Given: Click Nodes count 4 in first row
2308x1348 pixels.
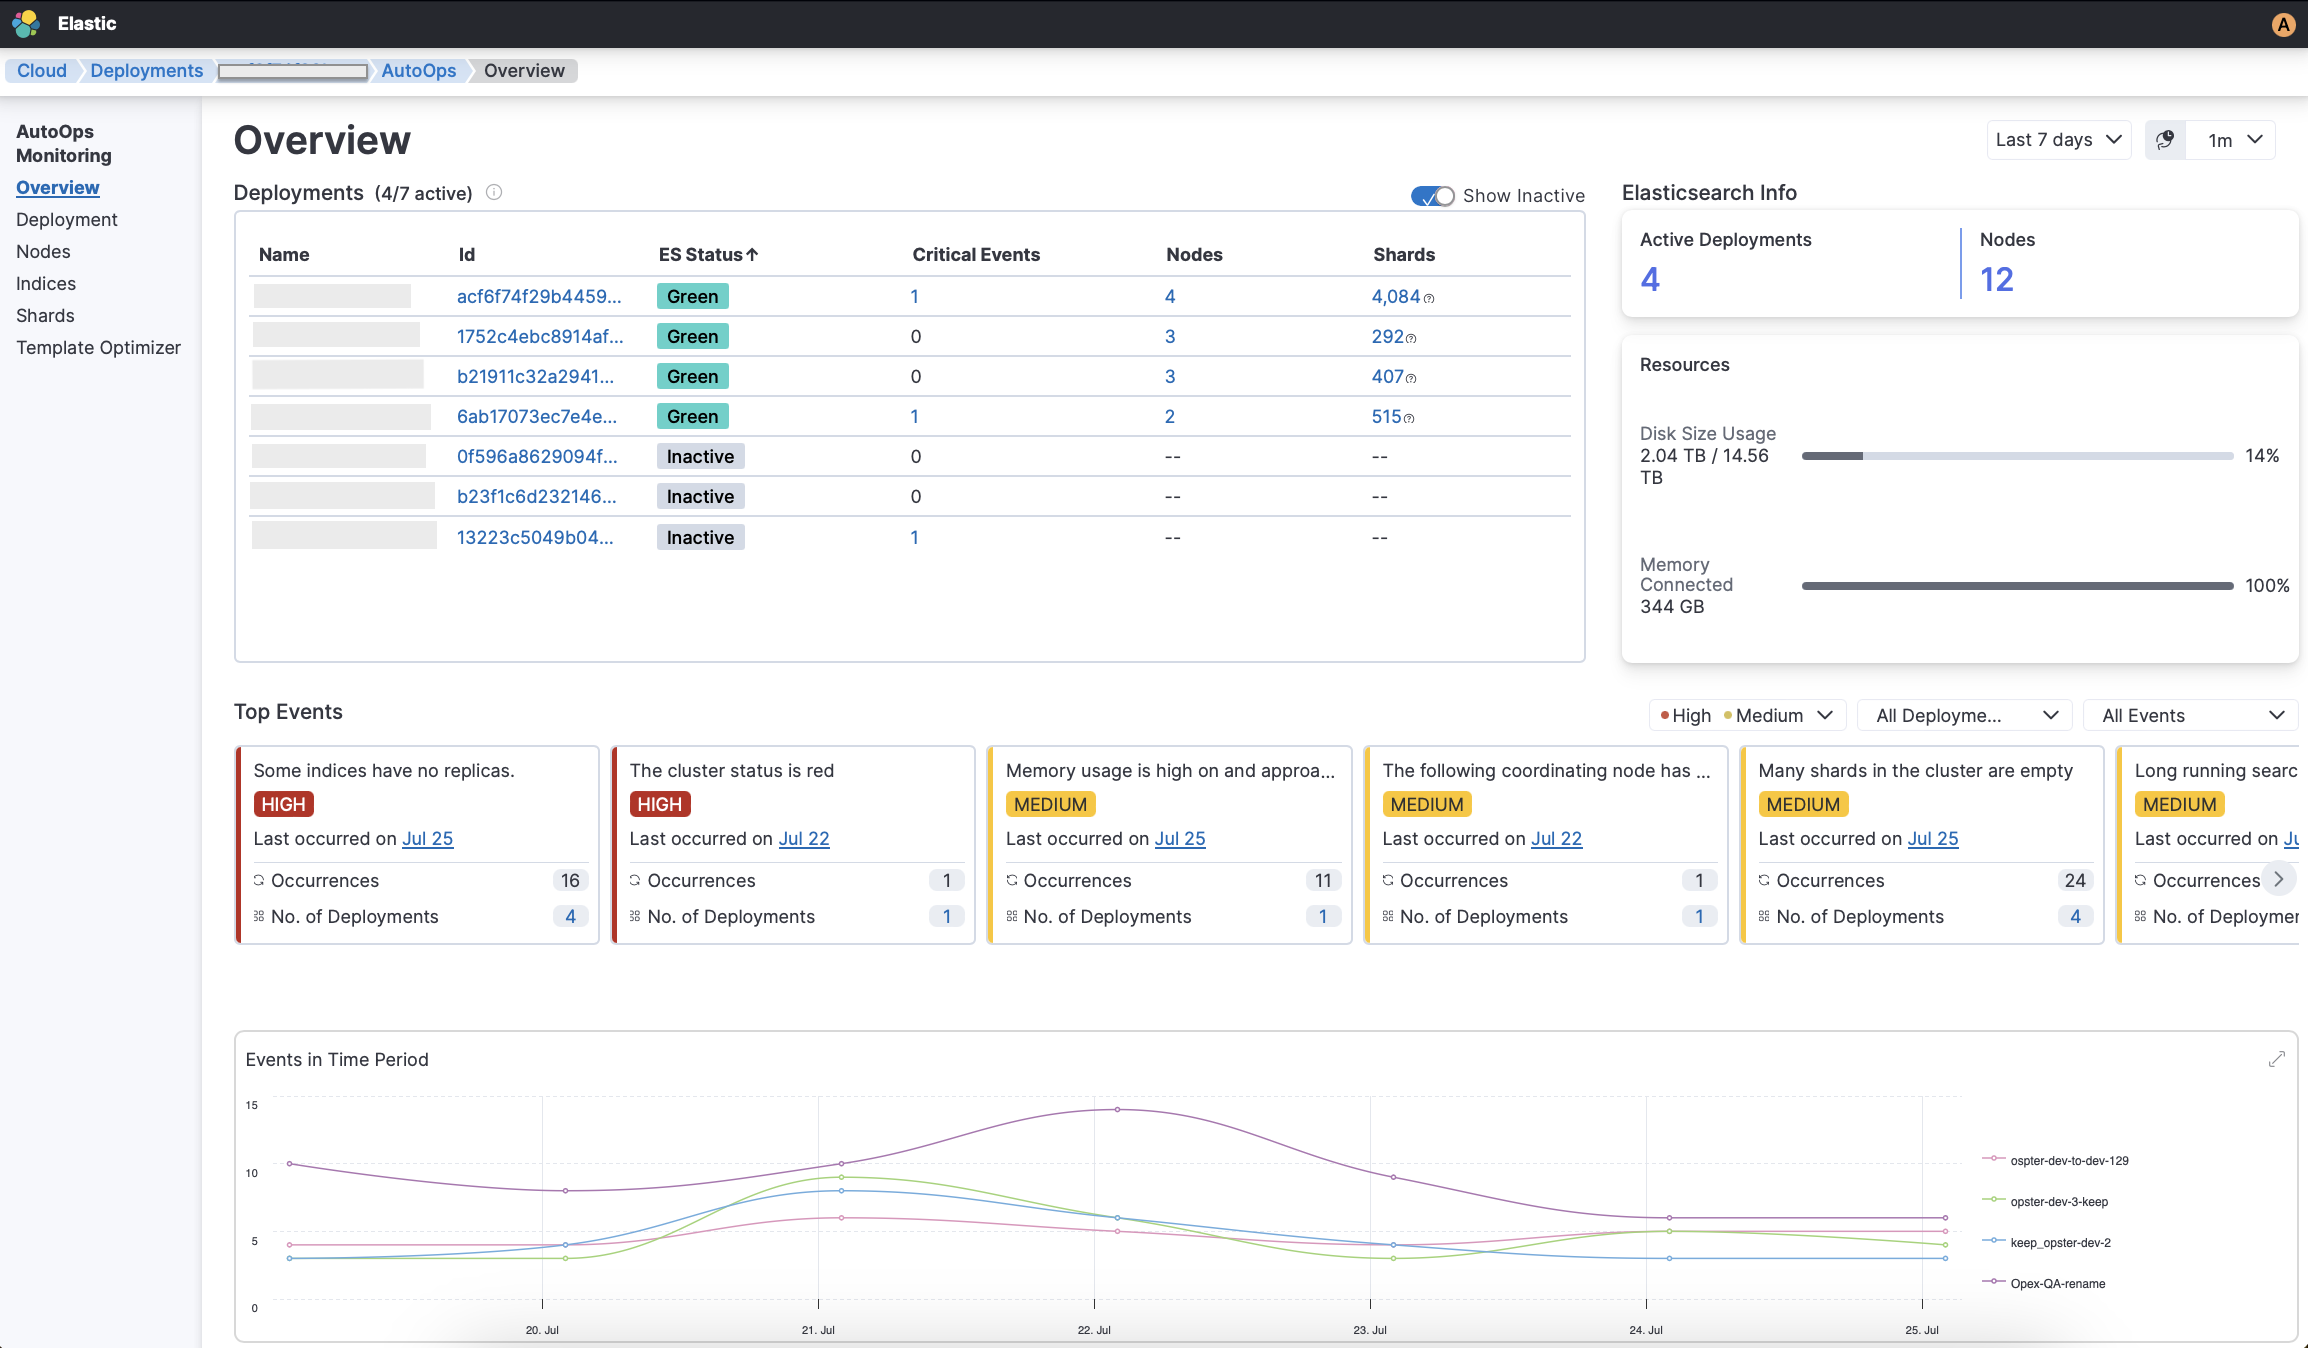Looking at the screenshot, I should (1170, 296).
